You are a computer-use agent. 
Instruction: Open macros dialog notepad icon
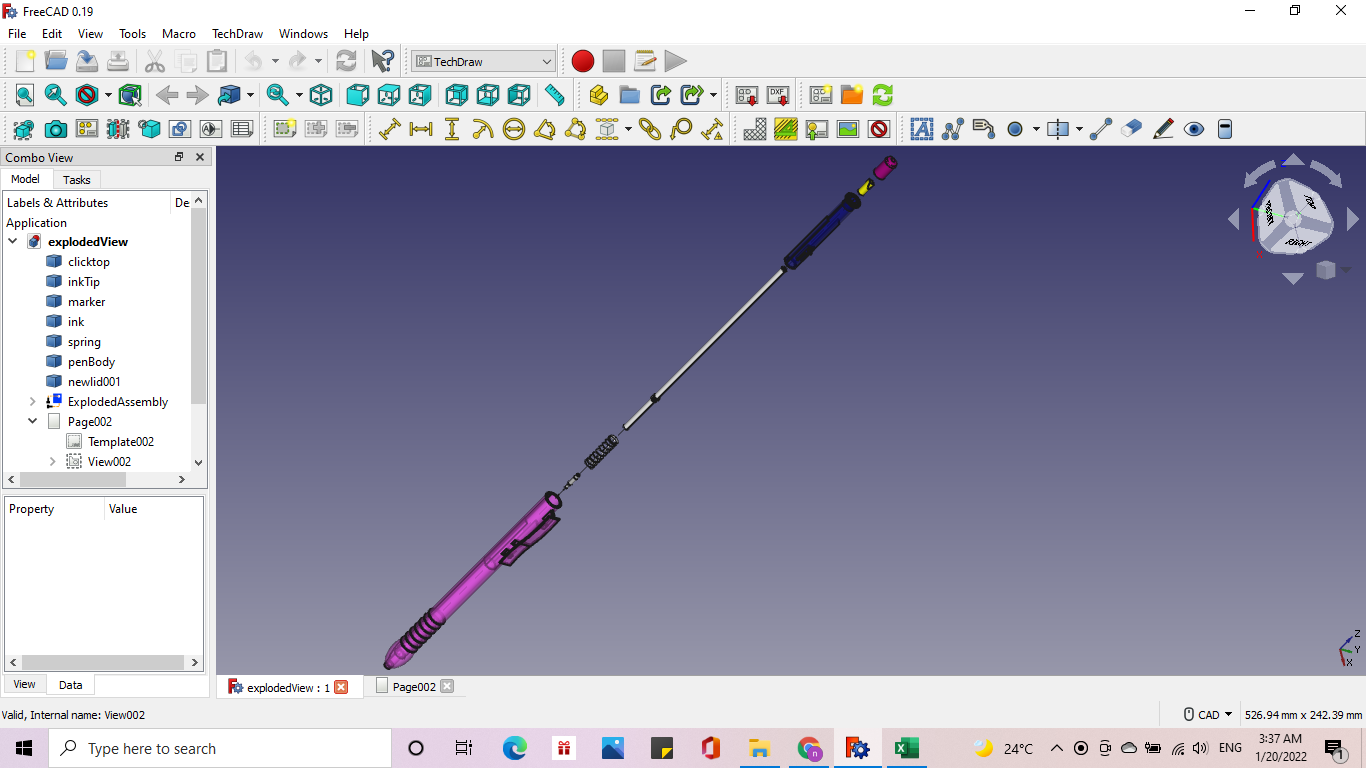tap(645, 61)
